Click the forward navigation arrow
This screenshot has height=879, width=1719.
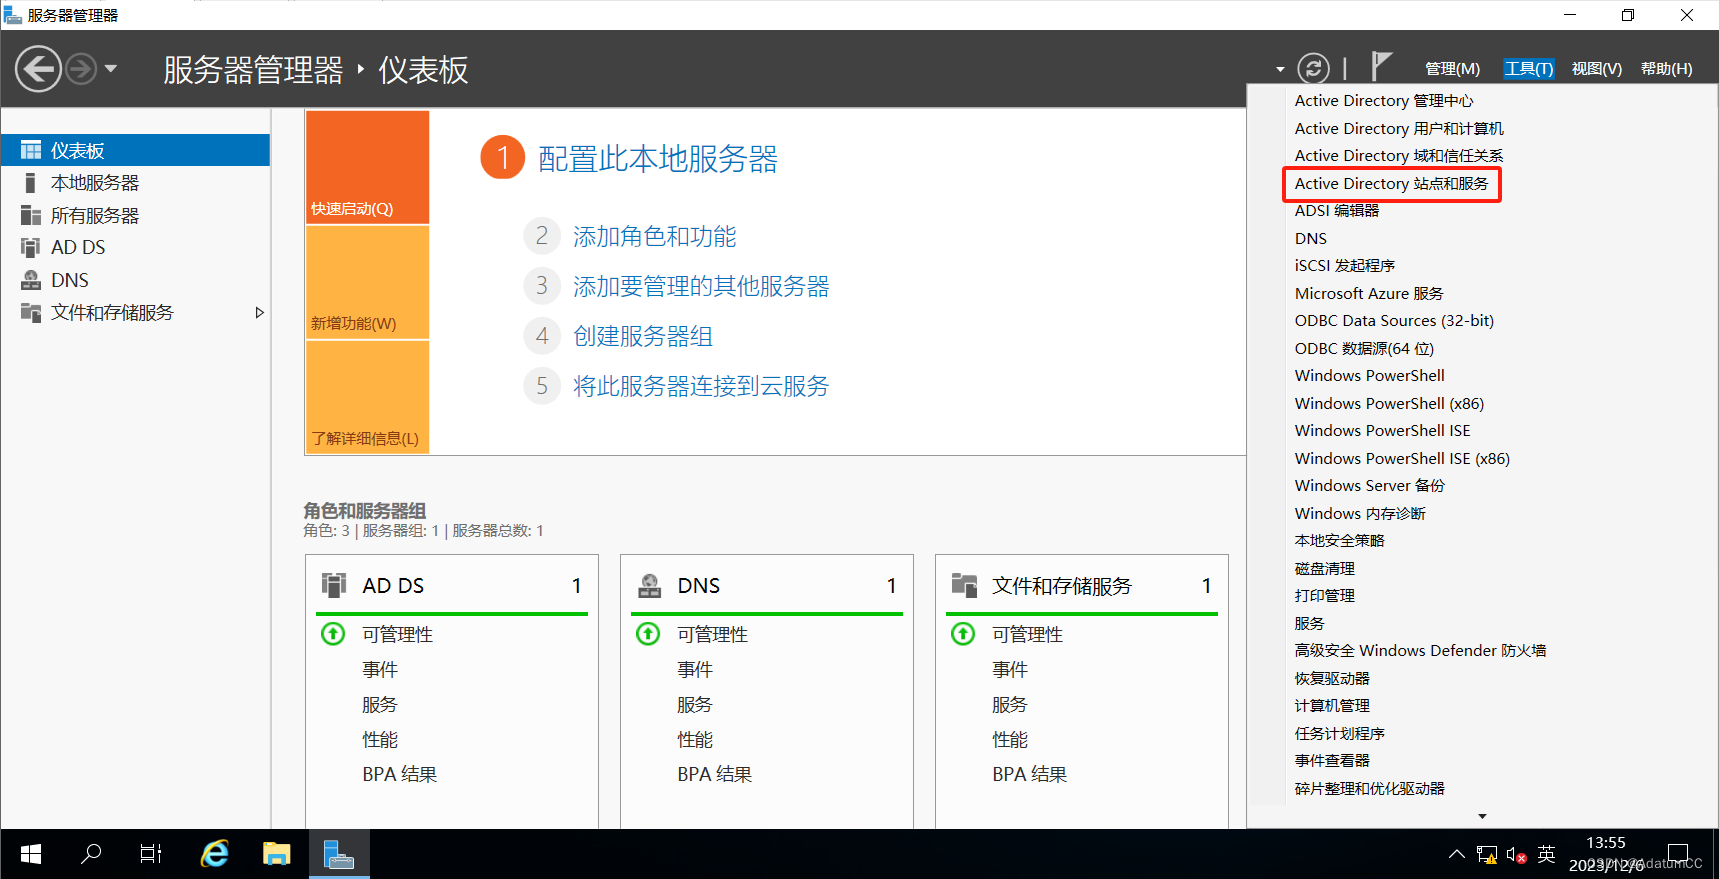81,69
